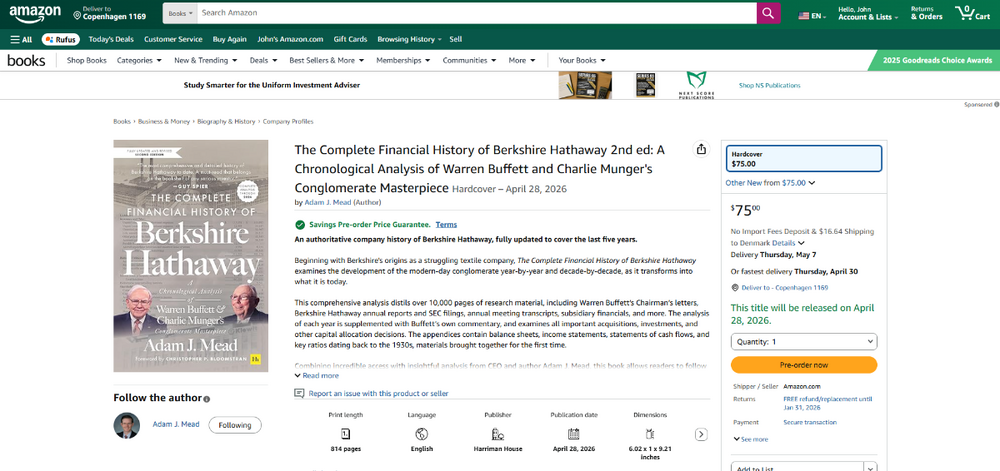
Task: Expand the EN language dropdown
Action: pyautogui.click(x=812, y=16)
